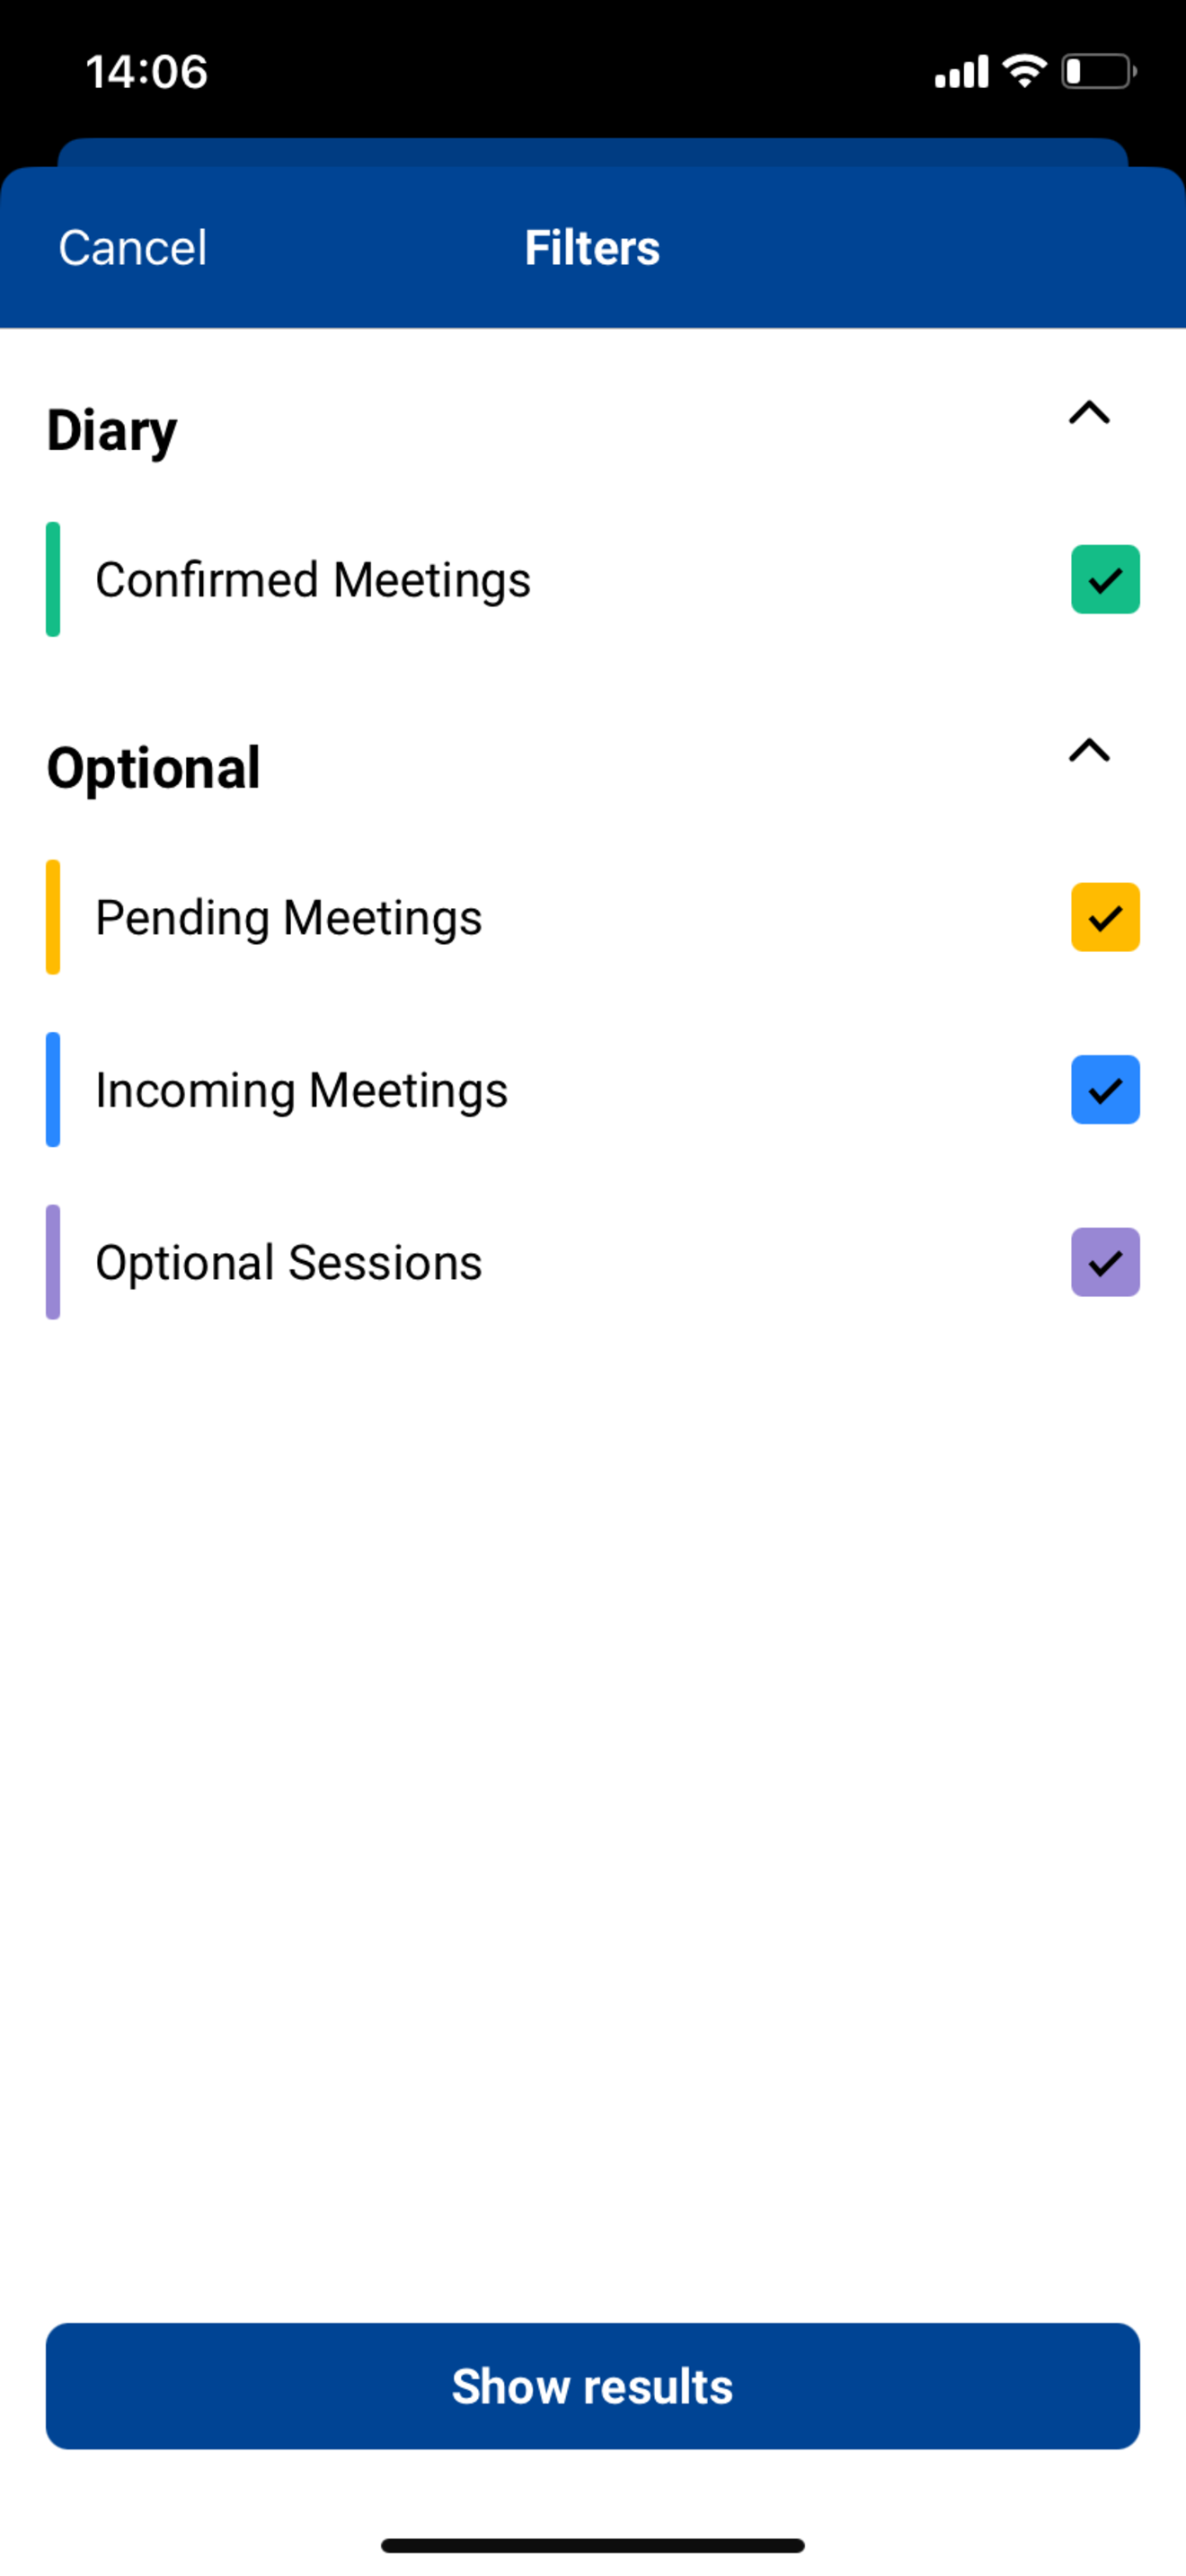Tap the battery icon in status bar
Viewport: 1186px width, 2576px height.
click(x=1098, y=71)
